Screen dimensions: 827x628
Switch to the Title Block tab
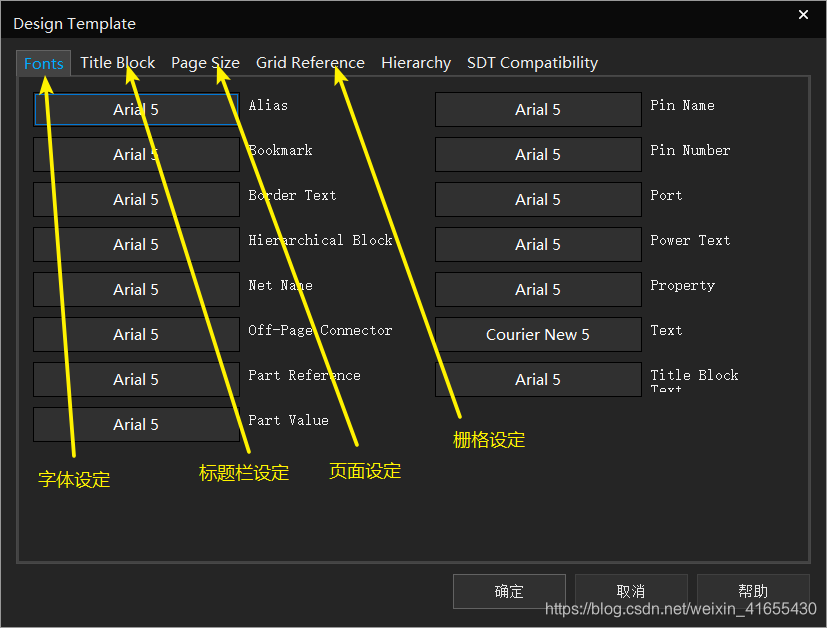tap(117, 63)
